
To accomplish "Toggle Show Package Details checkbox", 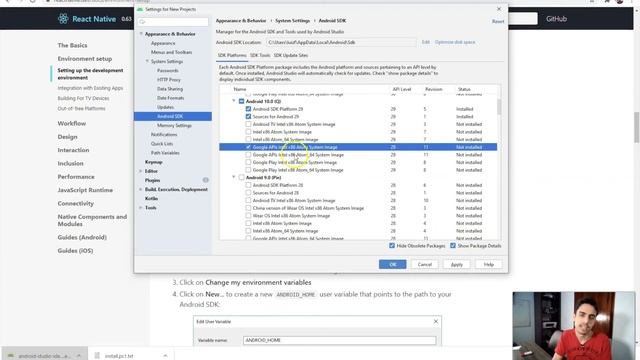I will 453,246.
